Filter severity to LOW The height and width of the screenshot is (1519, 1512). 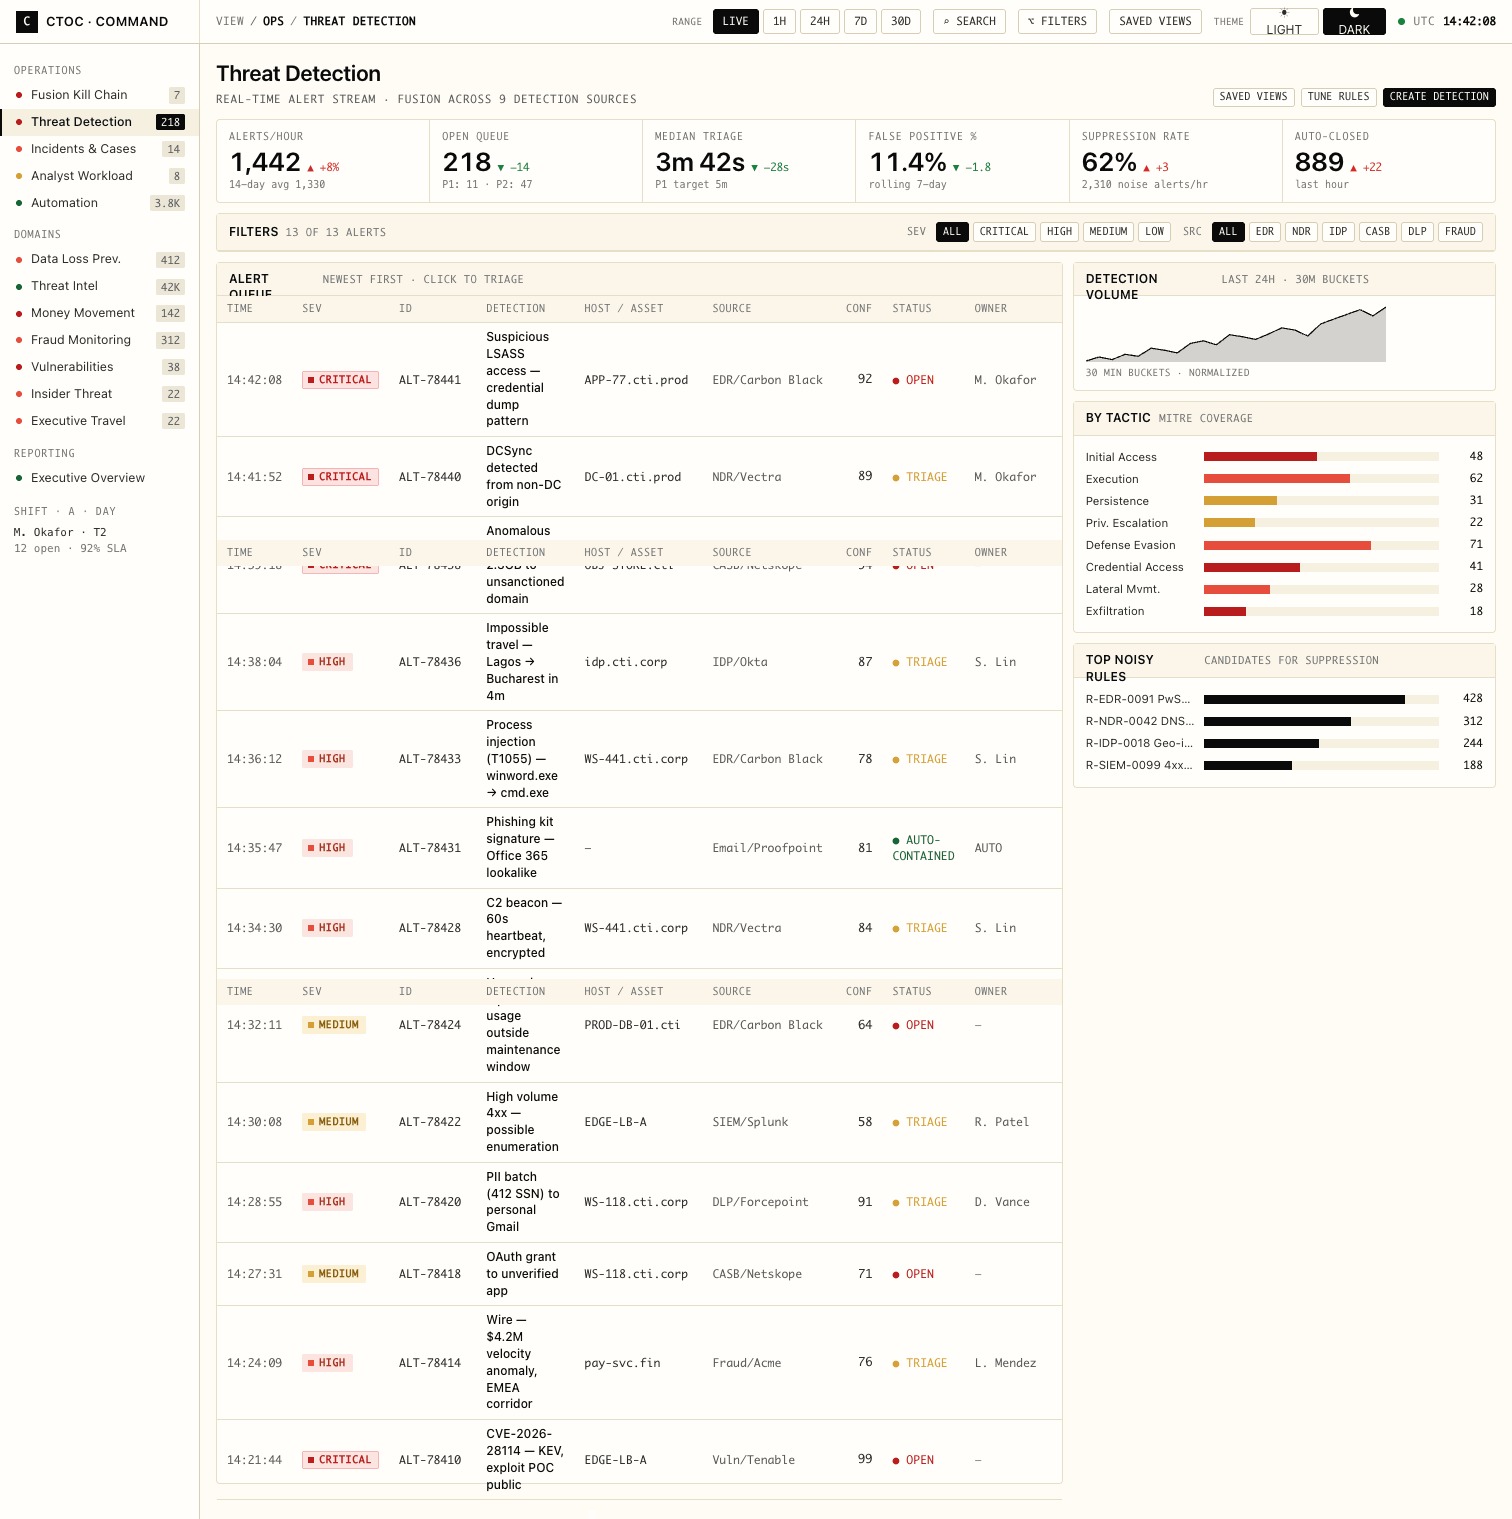tap(1155, 232)
